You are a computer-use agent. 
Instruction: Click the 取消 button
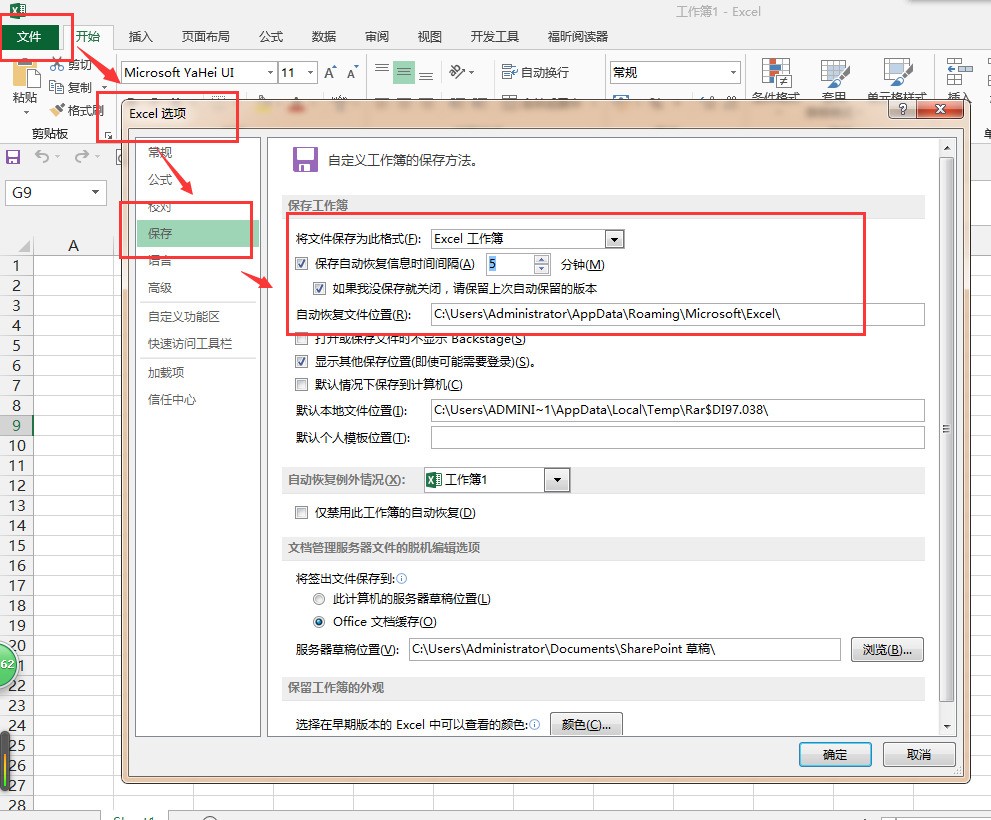918,754
